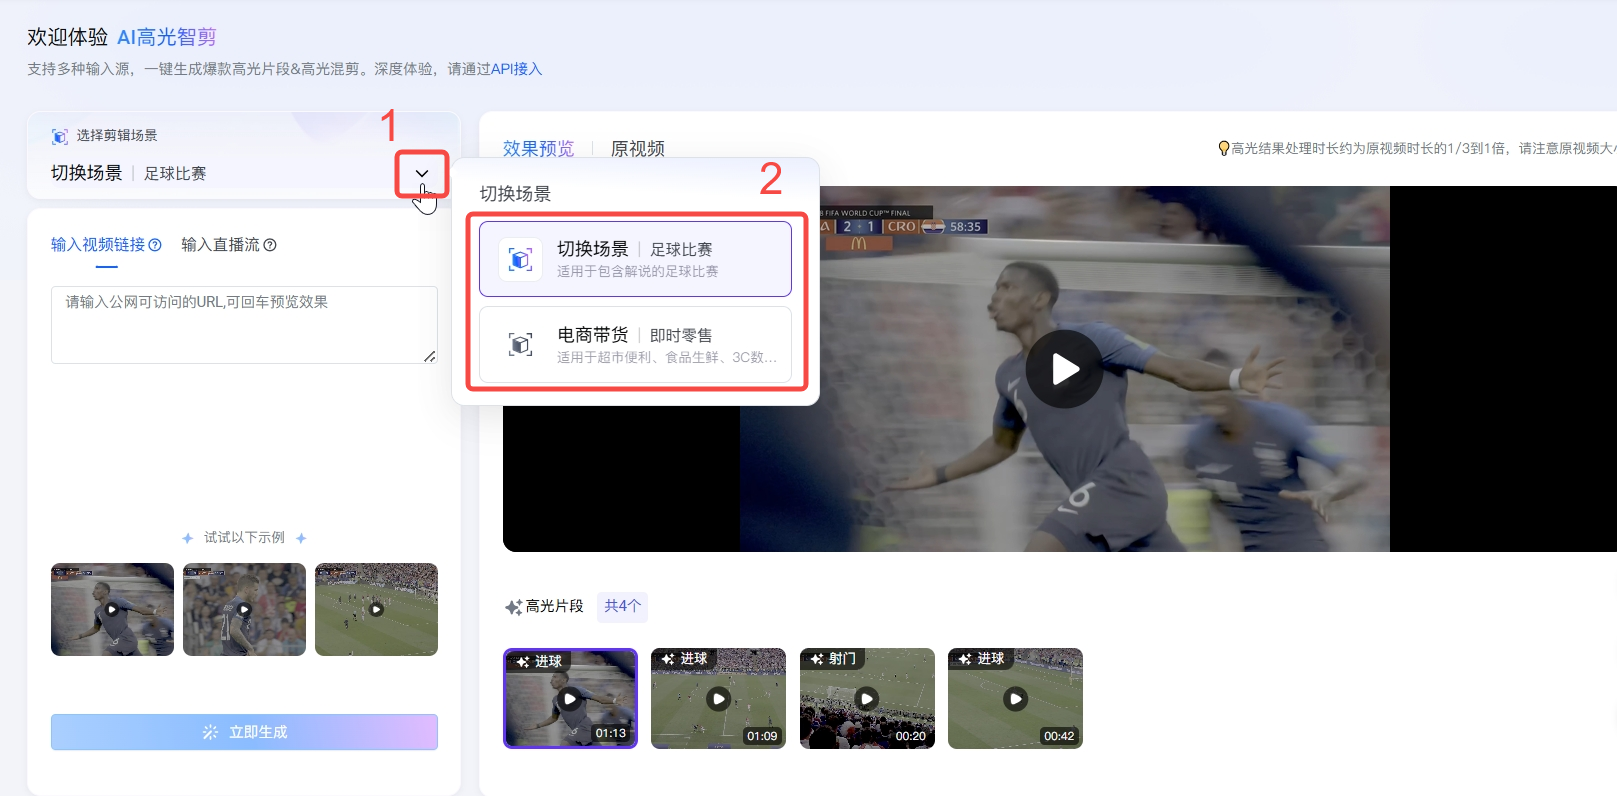1617x796 pixels.
Task: Click help icon beside 输入视频链接
Action: click(155, 245)
